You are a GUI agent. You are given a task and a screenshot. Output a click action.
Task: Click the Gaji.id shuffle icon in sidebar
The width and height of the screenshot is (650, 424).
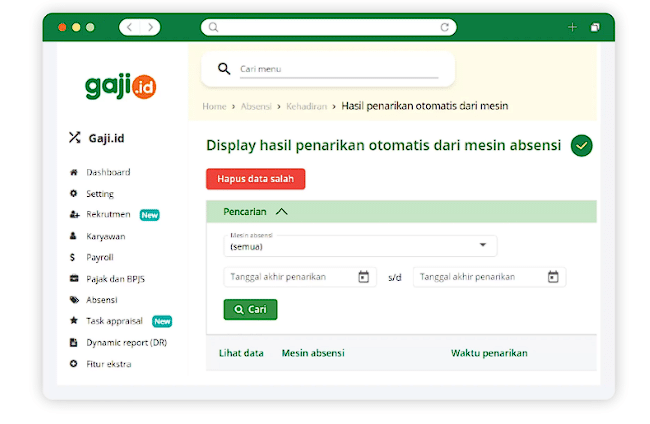point(74,138)
